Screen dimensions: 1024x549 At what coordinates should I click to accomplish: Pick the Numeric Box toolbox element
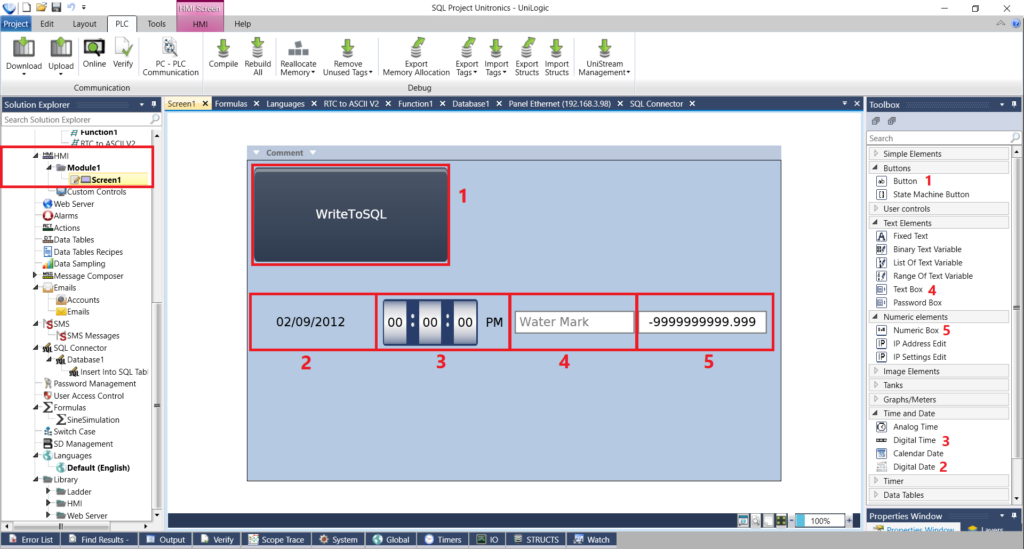pyautogui.click(x=916, y=330)
